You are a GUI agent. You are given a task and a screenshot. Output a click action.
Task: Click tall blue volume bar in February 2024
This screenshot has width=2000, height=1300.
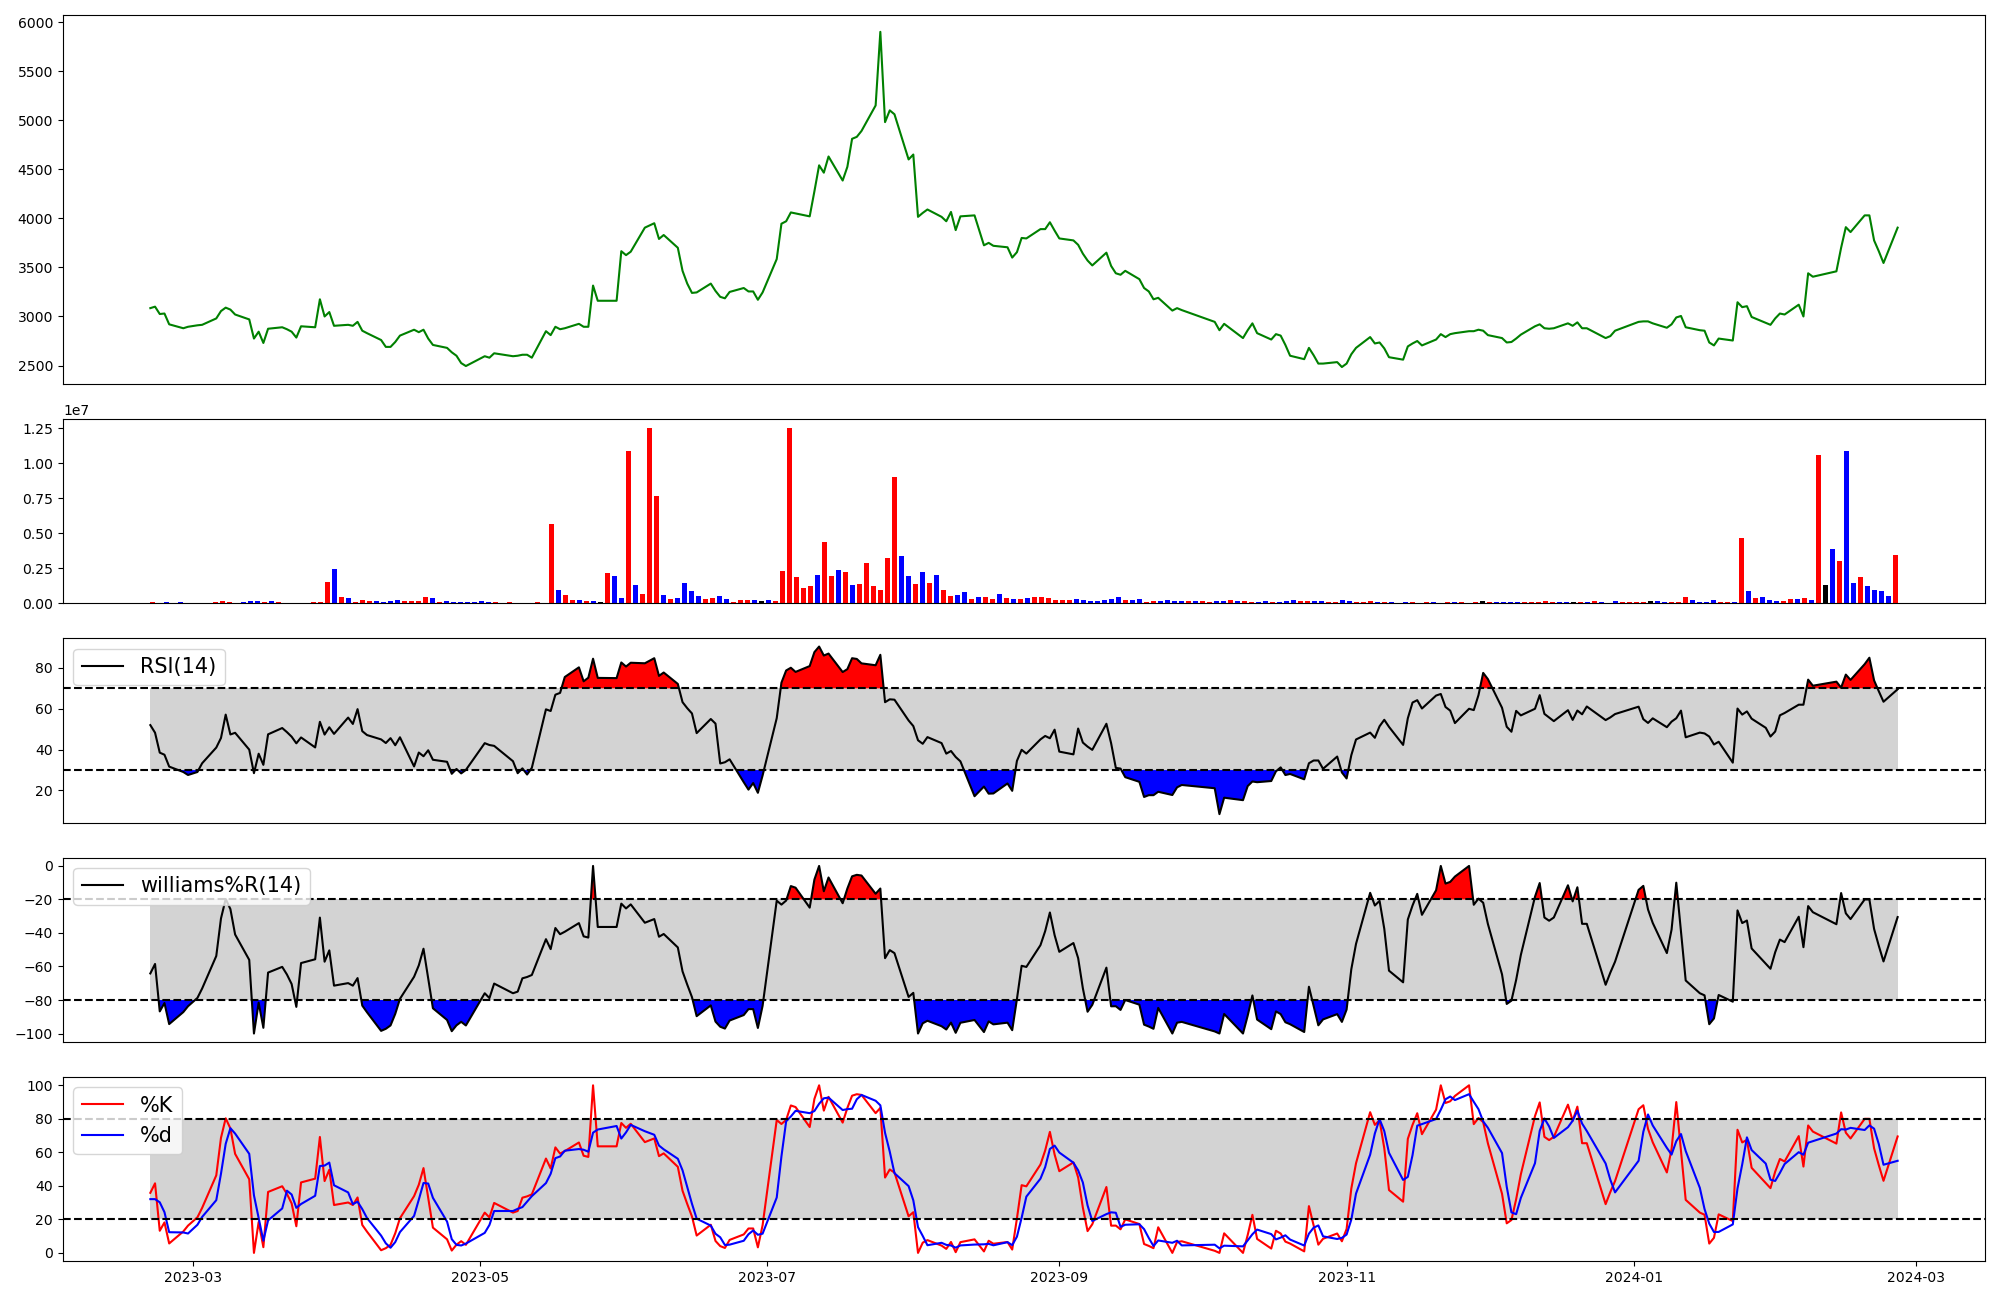click(1846, 527)
